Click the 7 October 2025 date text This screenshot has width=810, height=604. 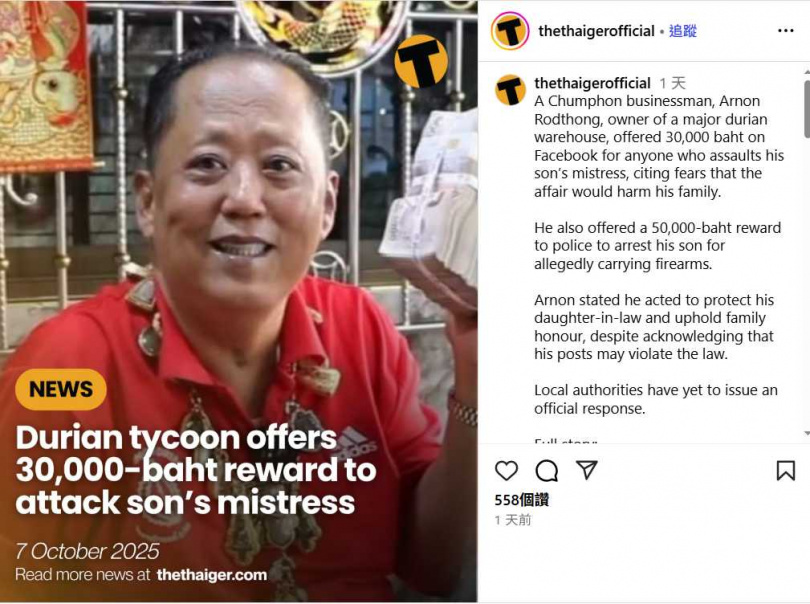tap(87, 551)
